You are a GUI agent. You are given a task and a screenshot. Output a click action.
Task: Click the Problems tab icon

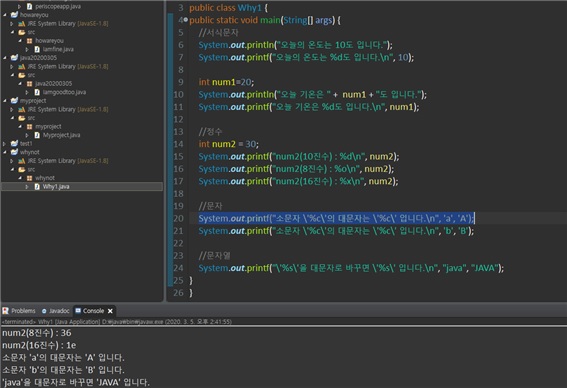click(x=5, y=311)
